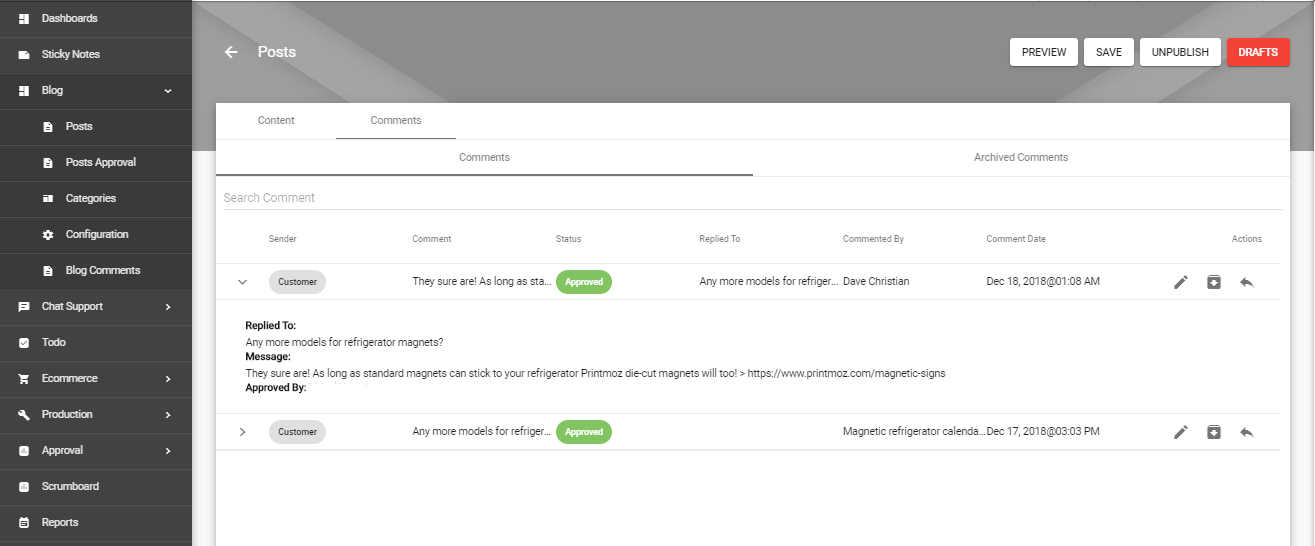Click the UNPUBLISH button
The height and width of the screenshot is (546, 1315).
1180,52
